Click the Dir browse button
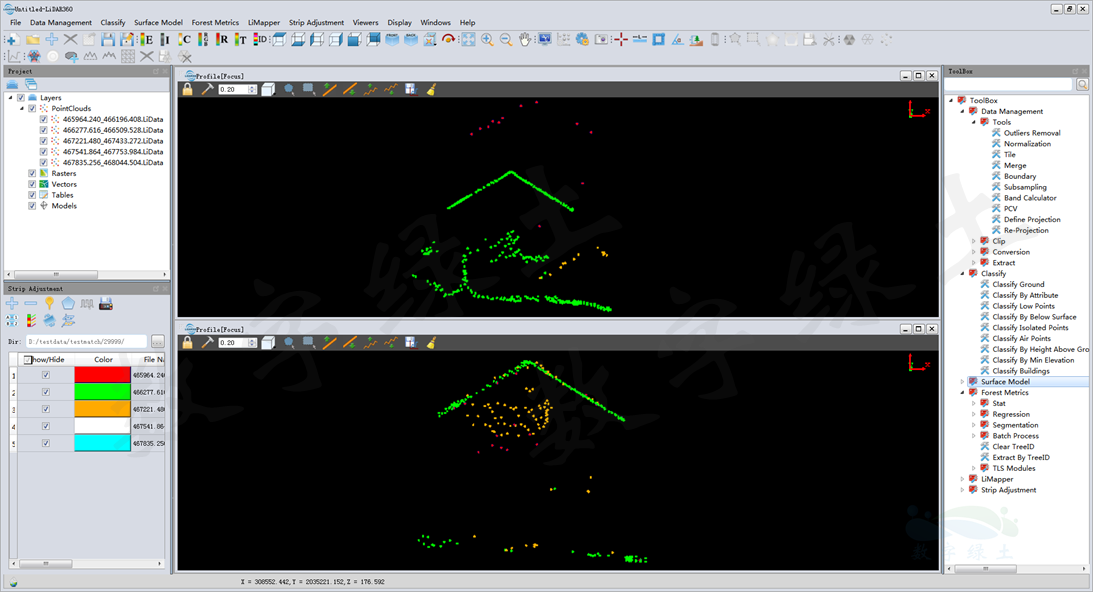 point(157,342)
